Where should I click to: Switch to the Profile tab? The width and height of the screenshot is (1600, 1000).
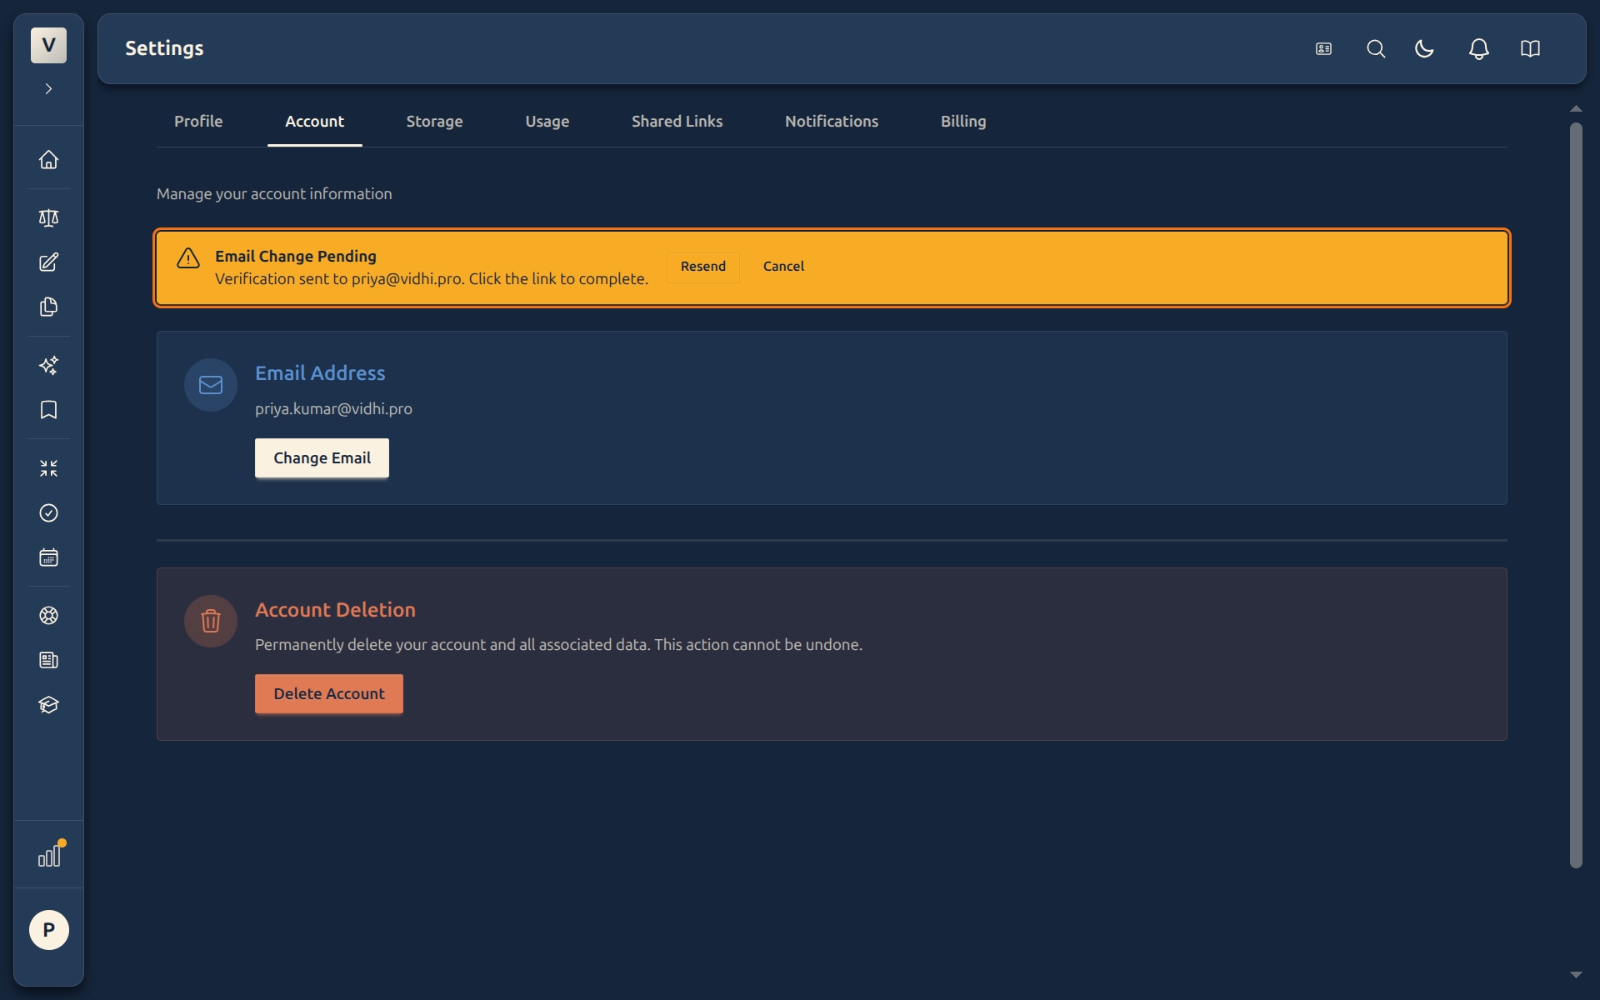(x=198, y=121)
